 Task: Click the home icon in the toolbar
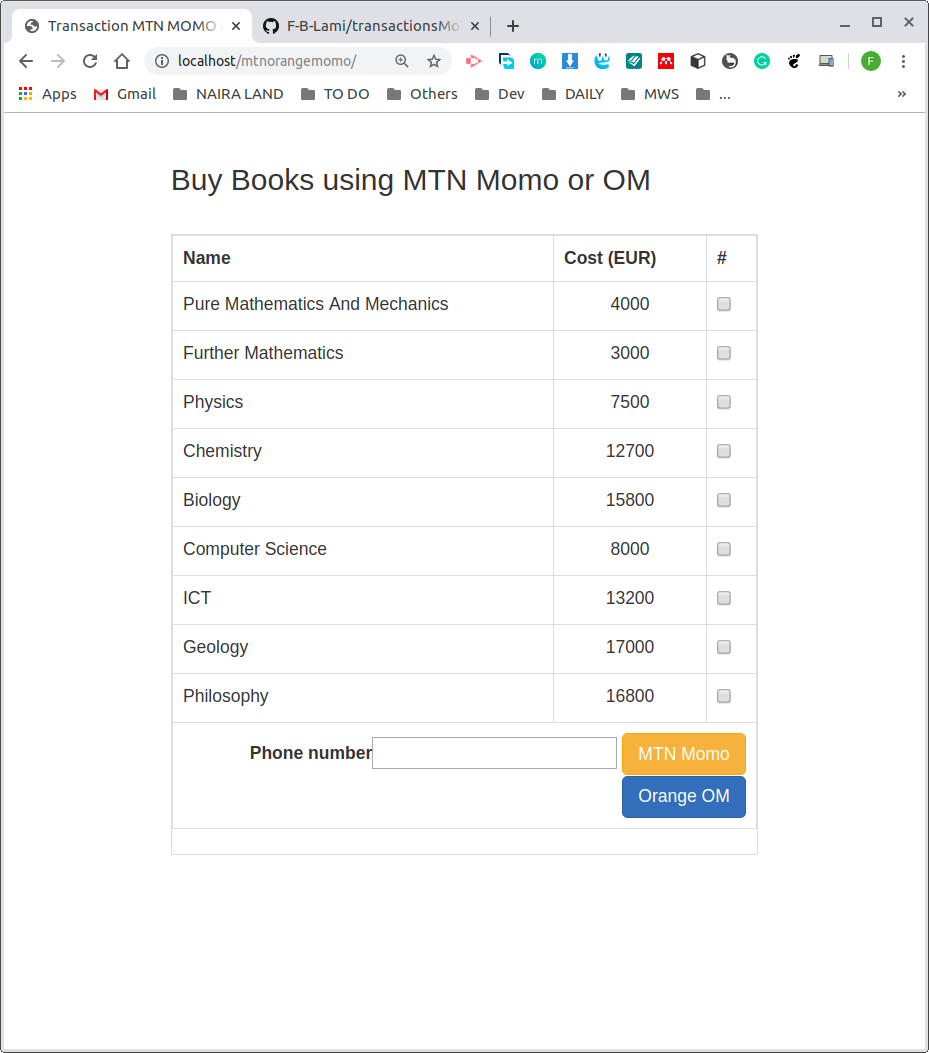click(x=122, y=61)
